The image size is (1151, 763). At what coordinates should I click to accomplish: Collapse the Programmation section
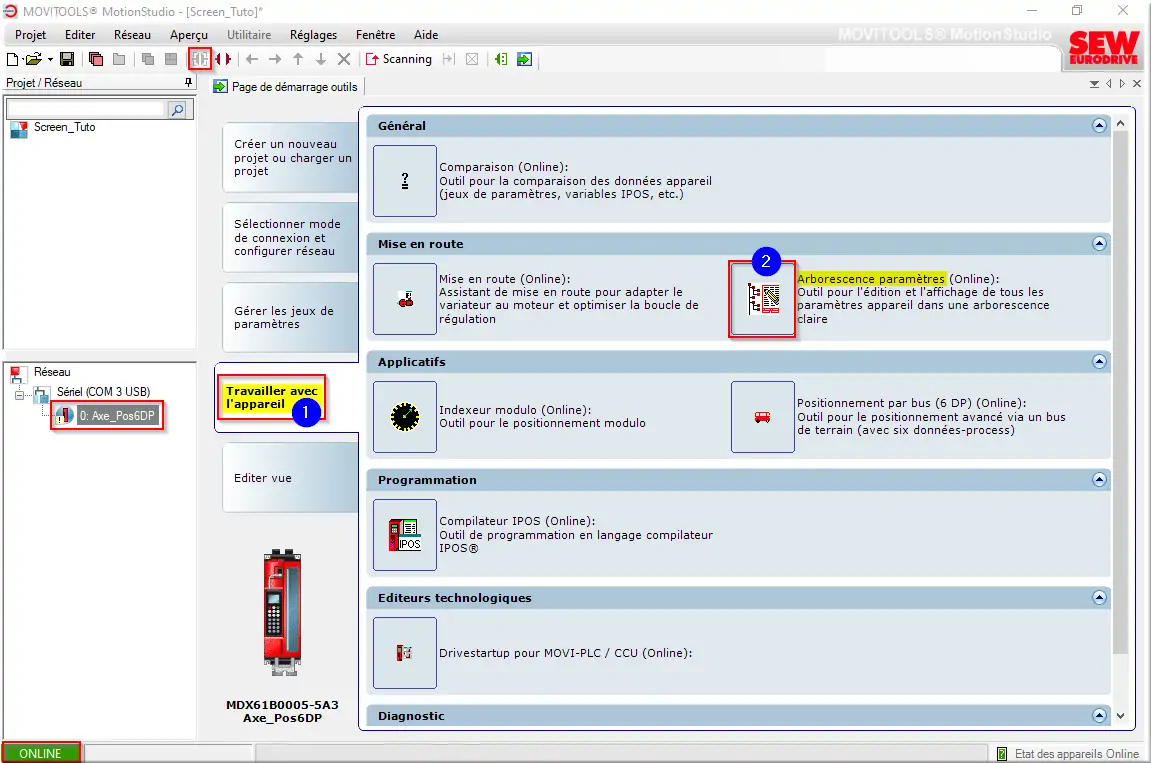pyautogui.click(x=1099, y=480)
